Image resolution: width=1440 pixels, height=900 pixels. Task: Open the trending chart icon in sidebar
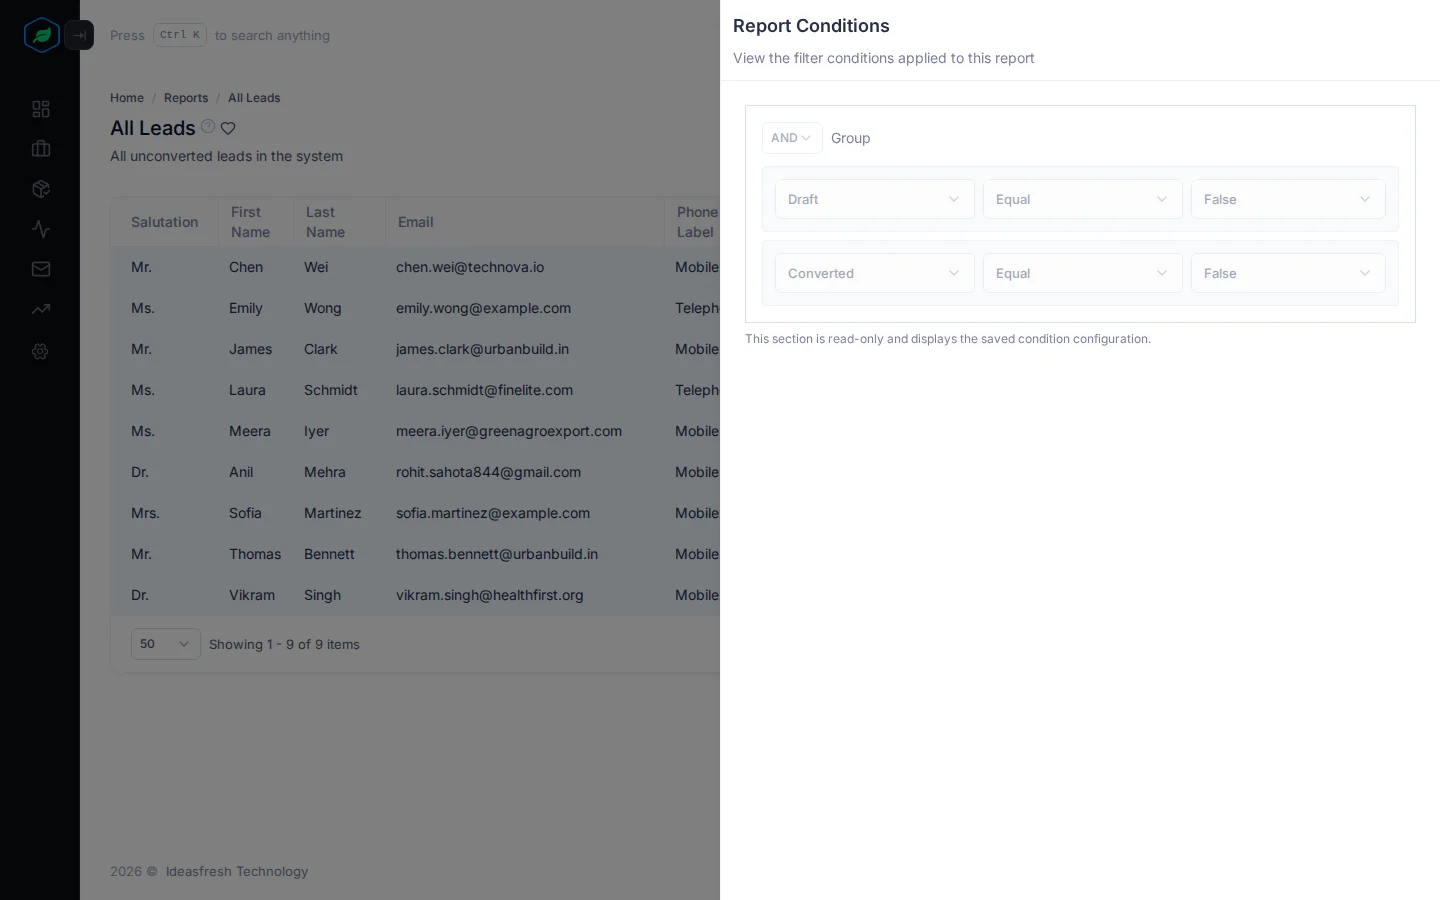41,309
